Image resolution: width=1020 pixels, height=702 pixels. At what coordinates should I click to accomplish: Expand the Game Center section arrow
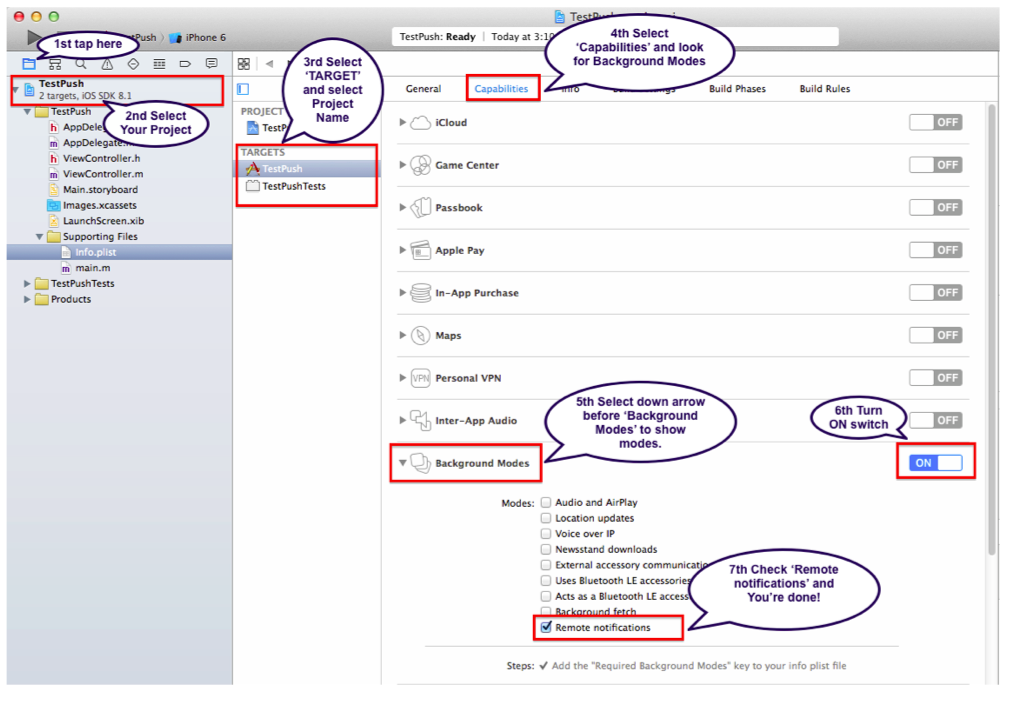tap(403, 165)
